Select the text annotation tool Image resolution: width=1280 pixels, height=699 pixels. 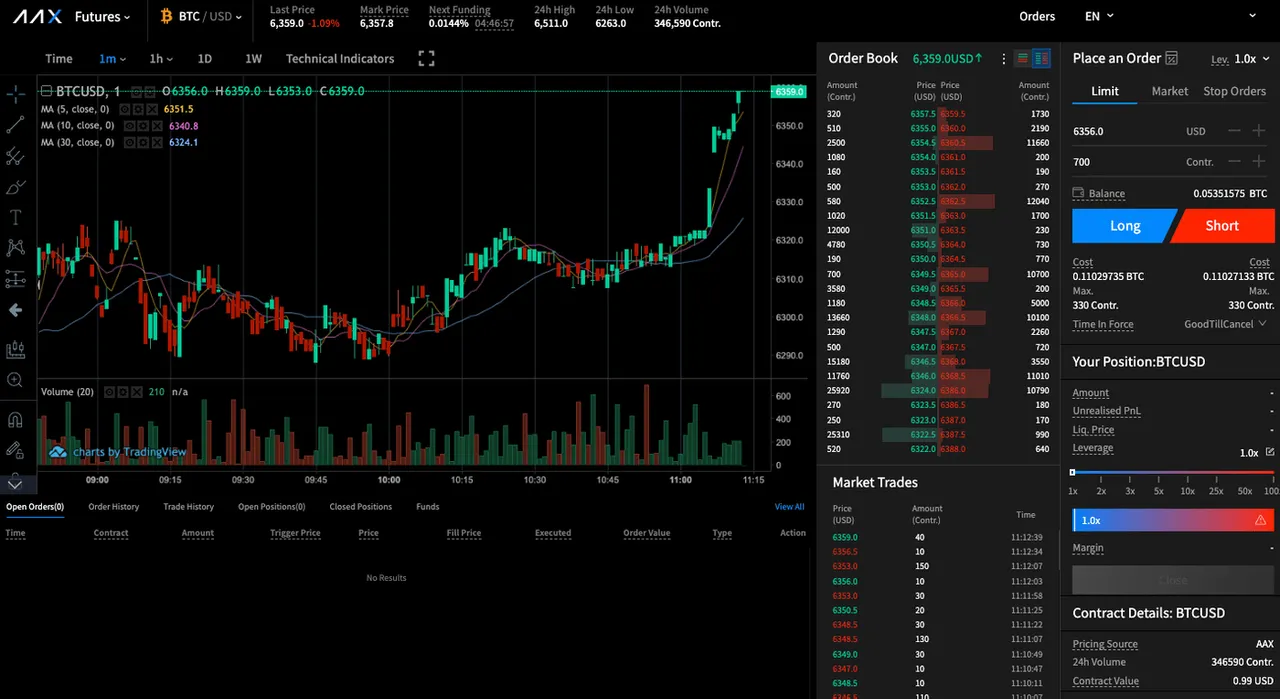[15, 217]
